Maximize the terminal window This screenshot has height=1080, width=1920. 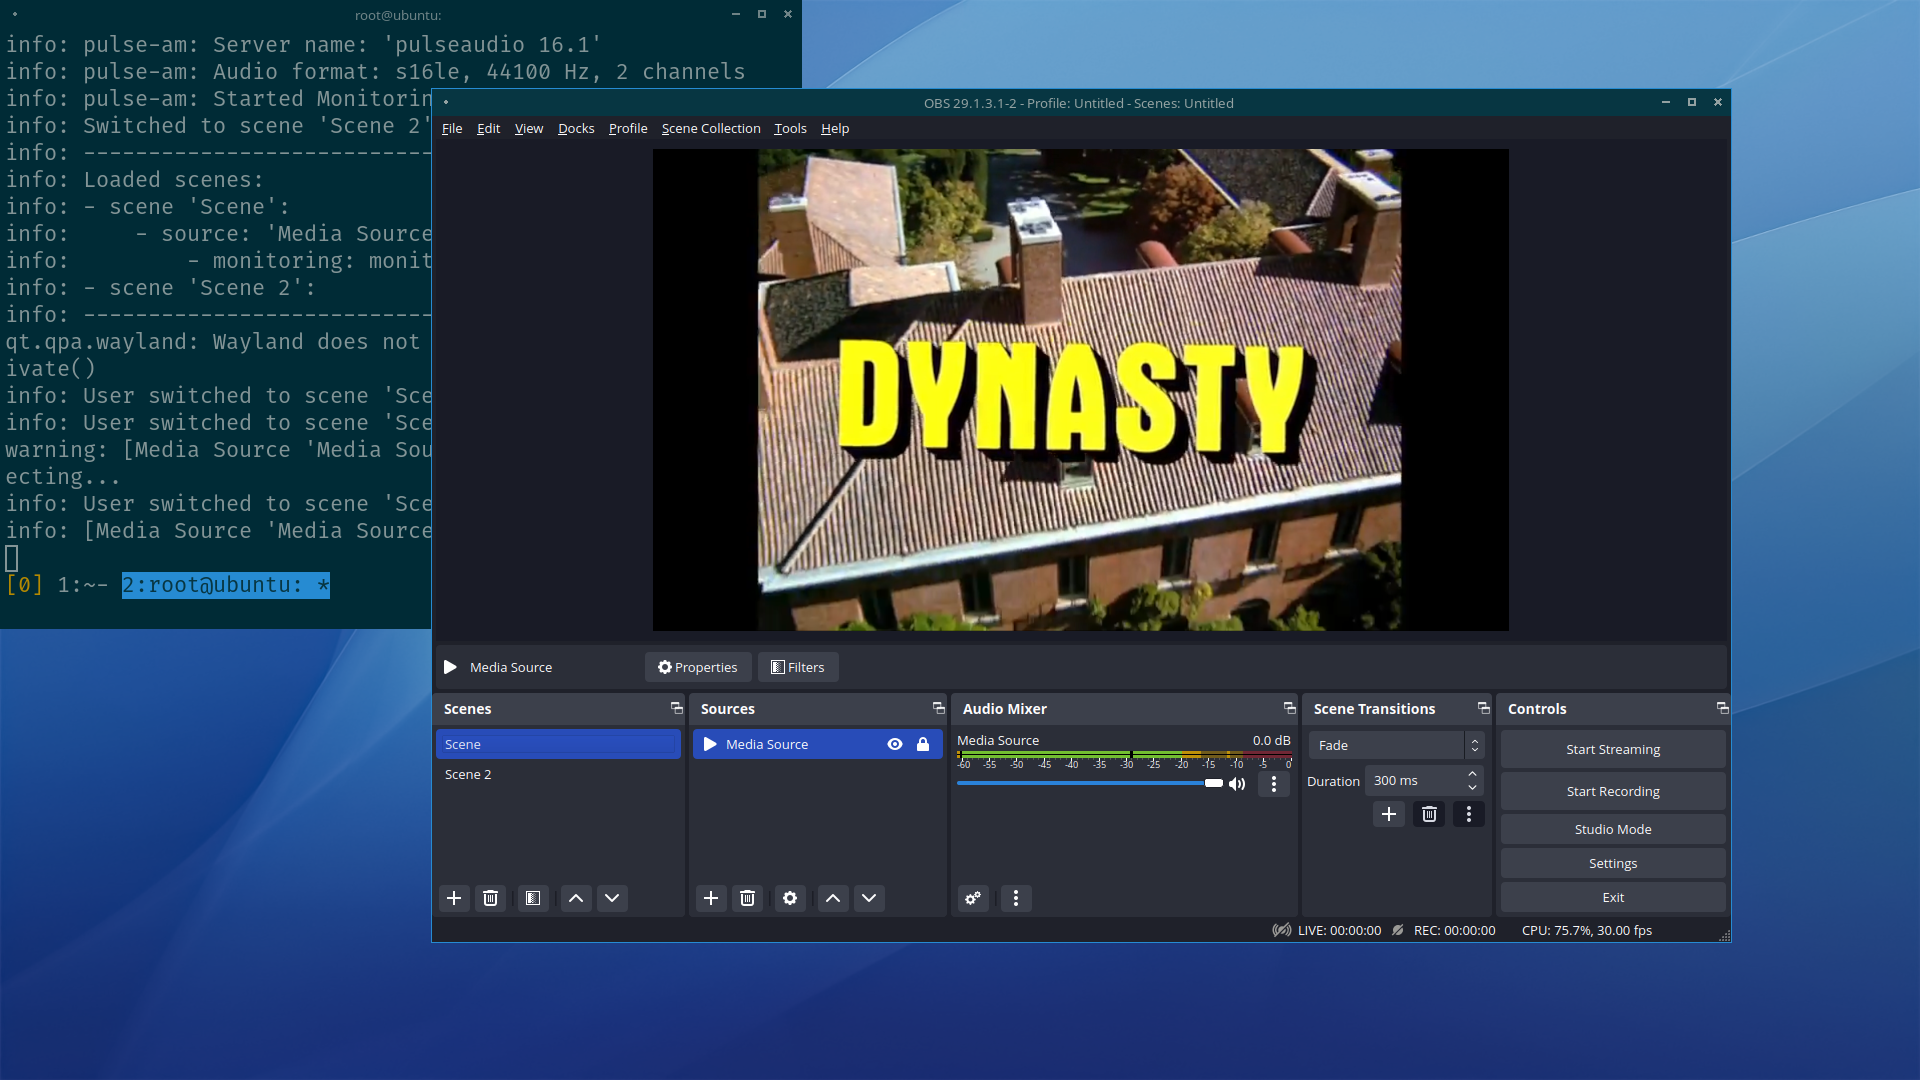tap(762, 14)
